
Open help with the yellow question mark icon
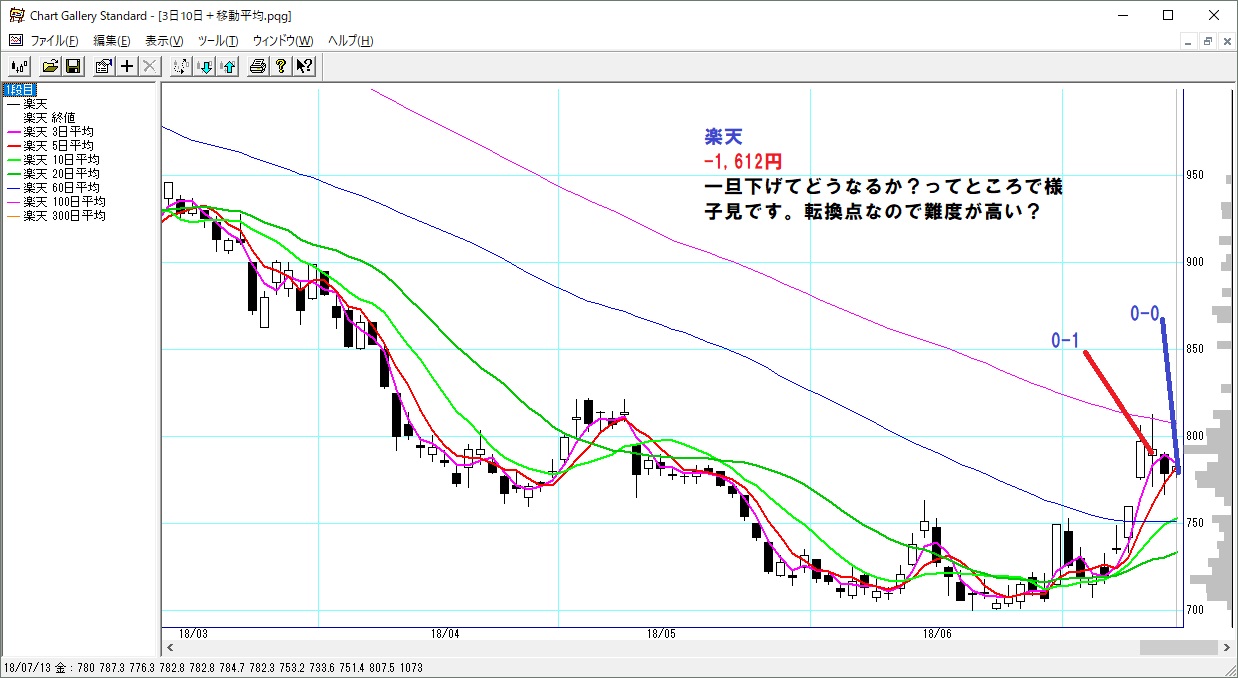pyautogui.click(x=281, y=66)
